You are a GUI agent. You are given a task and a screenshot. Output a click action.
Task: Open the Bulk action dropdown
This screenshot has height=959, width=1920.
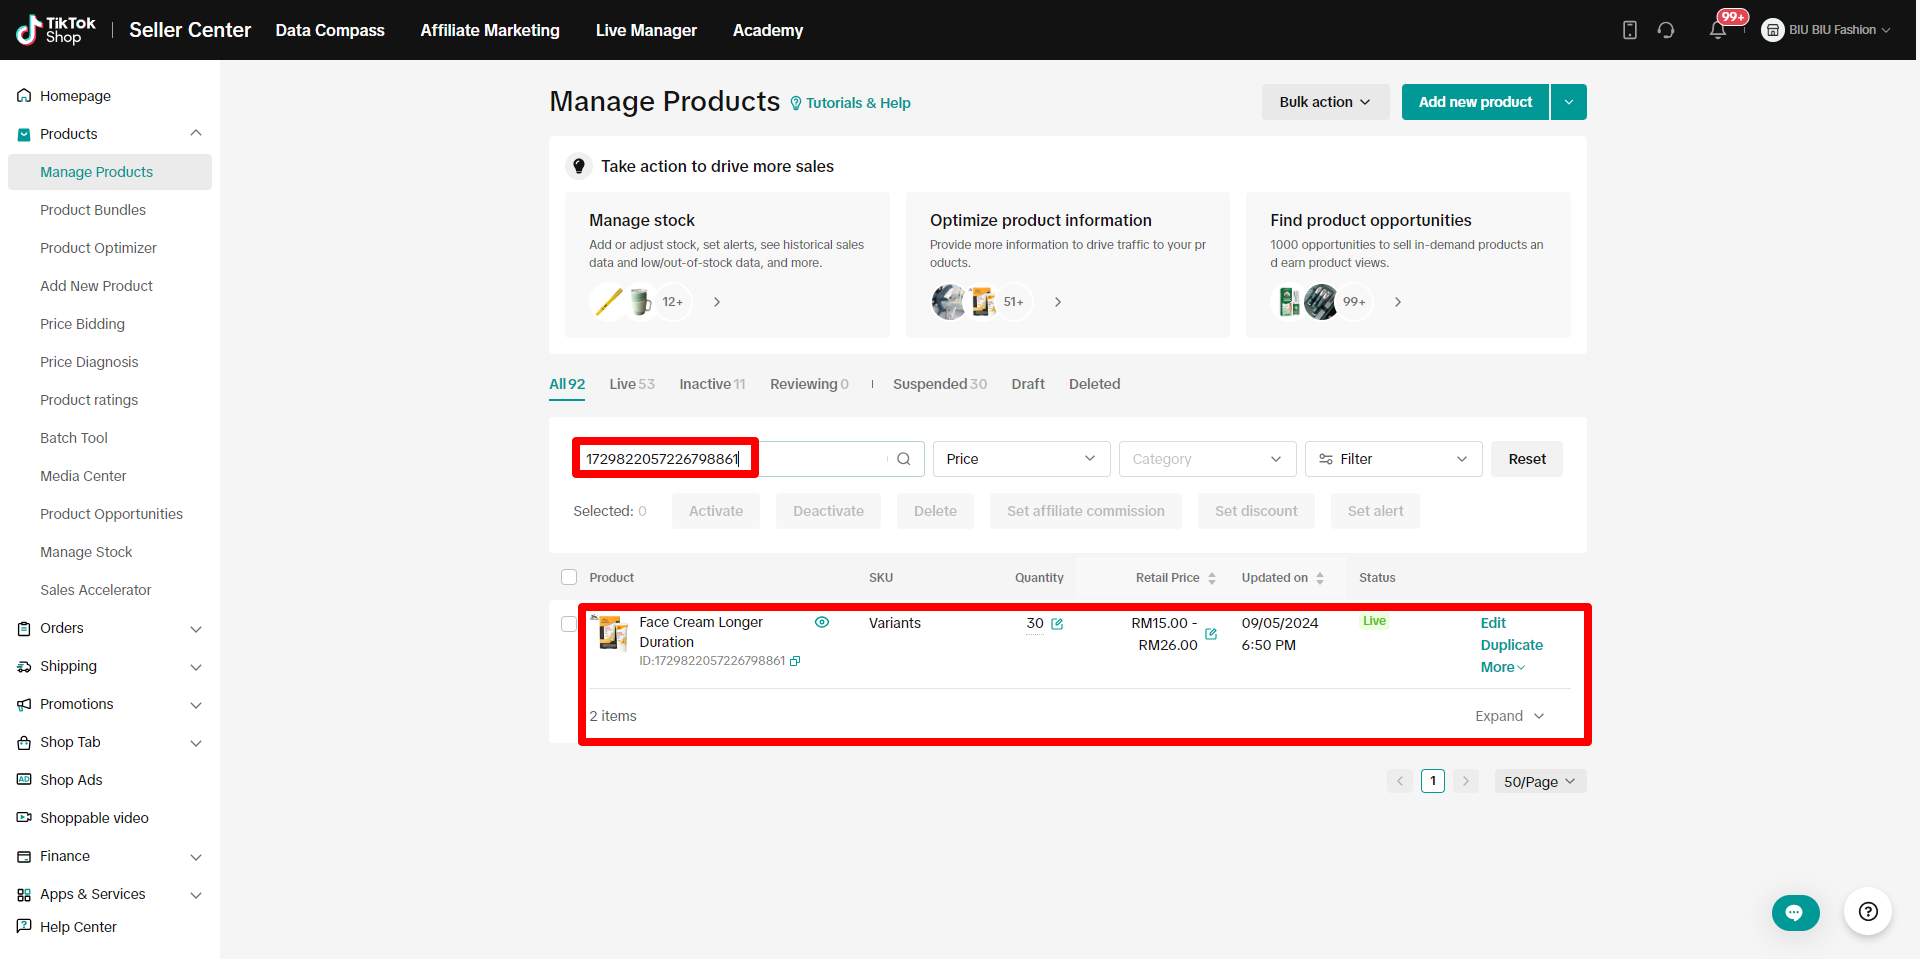coord(1324,102)
